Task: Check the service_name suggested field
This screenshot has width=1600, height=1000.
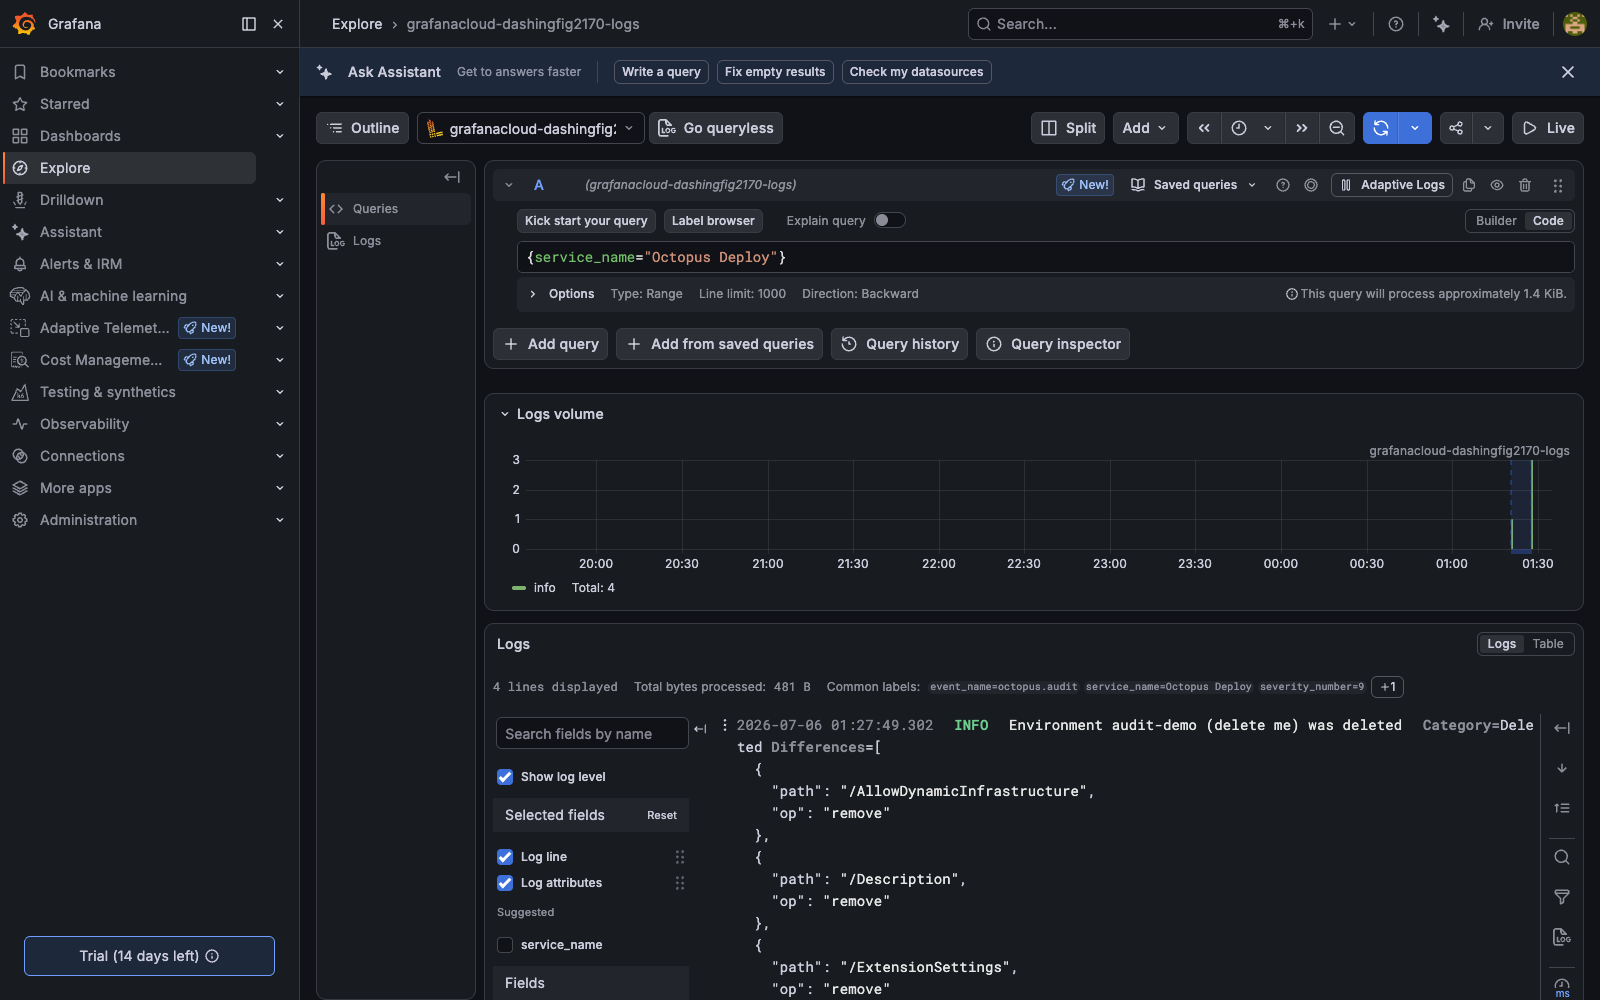Action: click(505, 945)
